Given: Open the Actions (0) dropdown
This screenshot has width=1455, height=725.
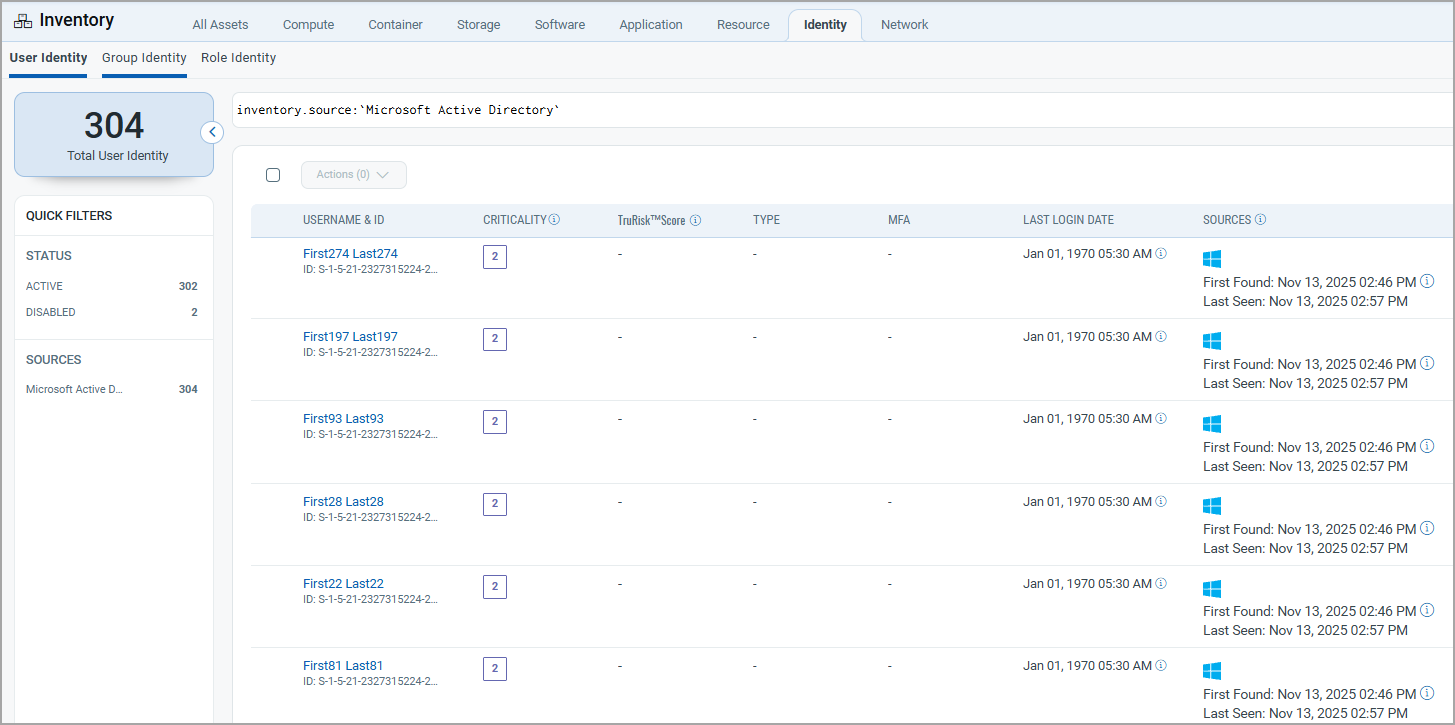Looking at the screenshot, I should coord(353,175).
